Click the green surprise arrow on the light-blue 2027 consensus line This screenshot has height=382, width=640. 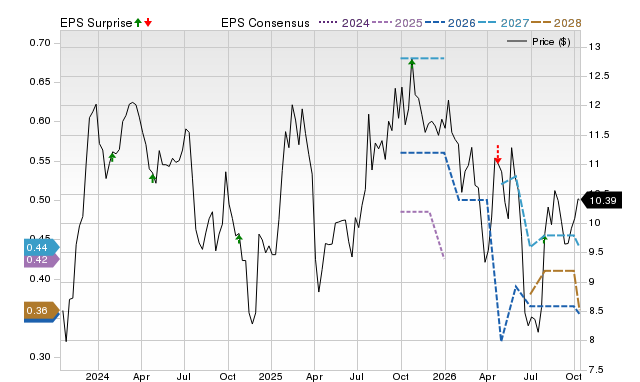pos(544,239)
